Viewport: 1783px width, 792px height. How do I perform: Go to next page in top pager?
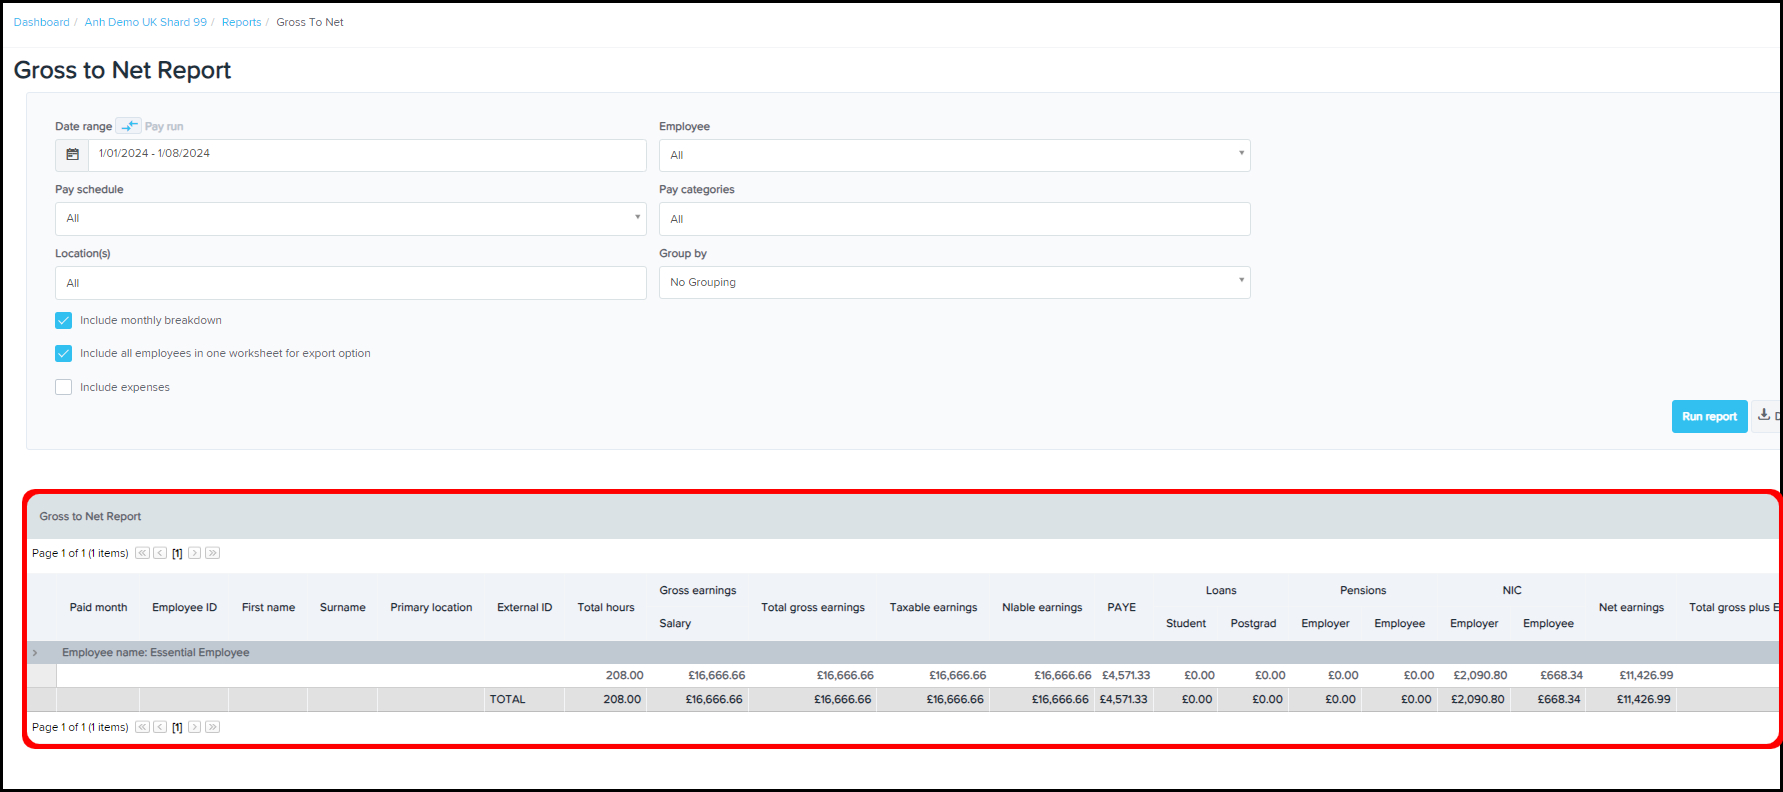(195, 553)
